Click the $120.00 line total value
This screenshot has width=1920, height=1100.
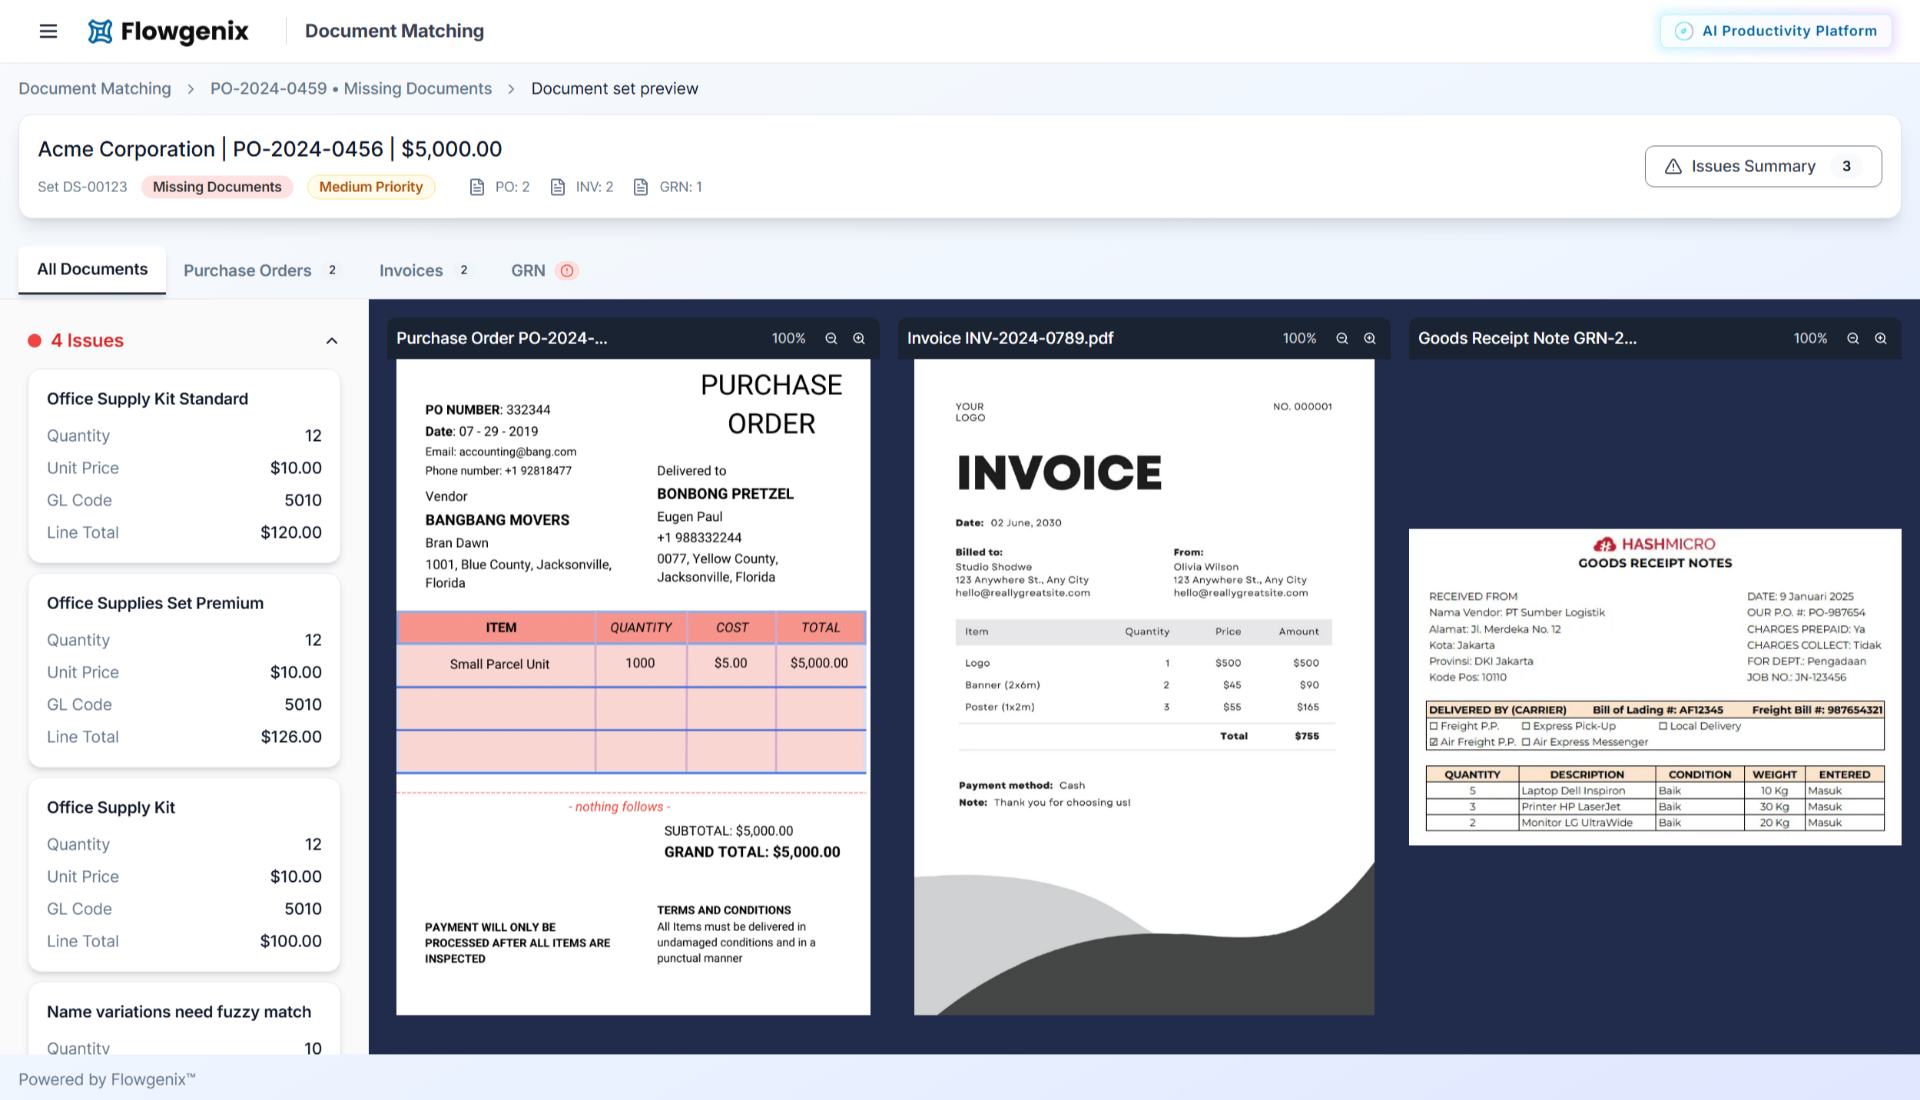click(x=291, y=533)
